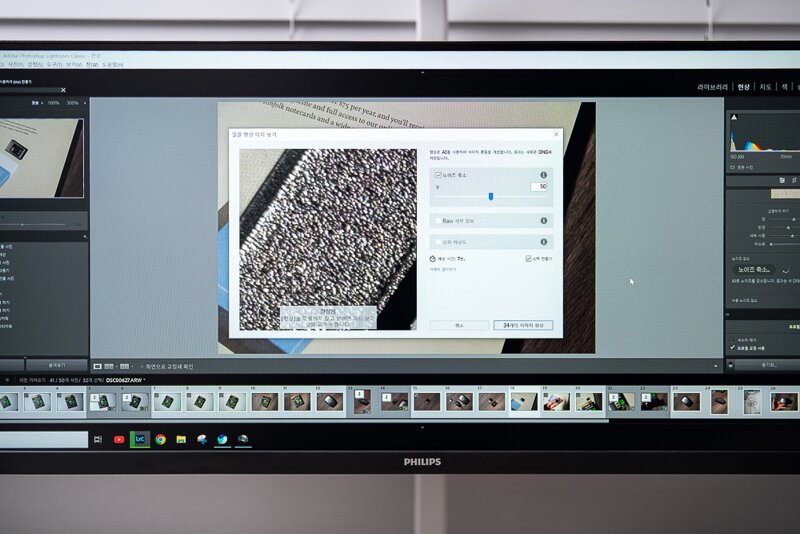This screenshot has height=534, width=800.
Task: Toggle Enable Profile Corrections checkbox
Action: [733, 348]
